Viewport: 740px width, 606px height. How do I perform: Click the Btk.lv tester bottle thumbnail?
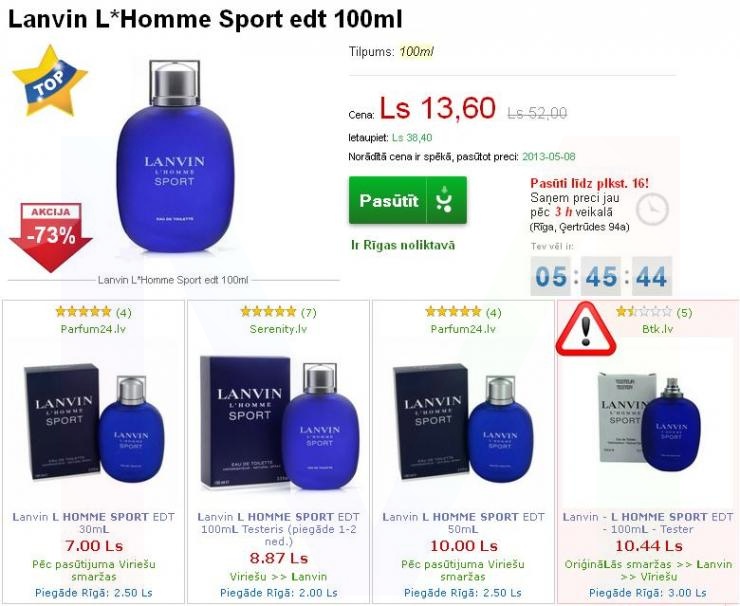(x=649, y=422)
